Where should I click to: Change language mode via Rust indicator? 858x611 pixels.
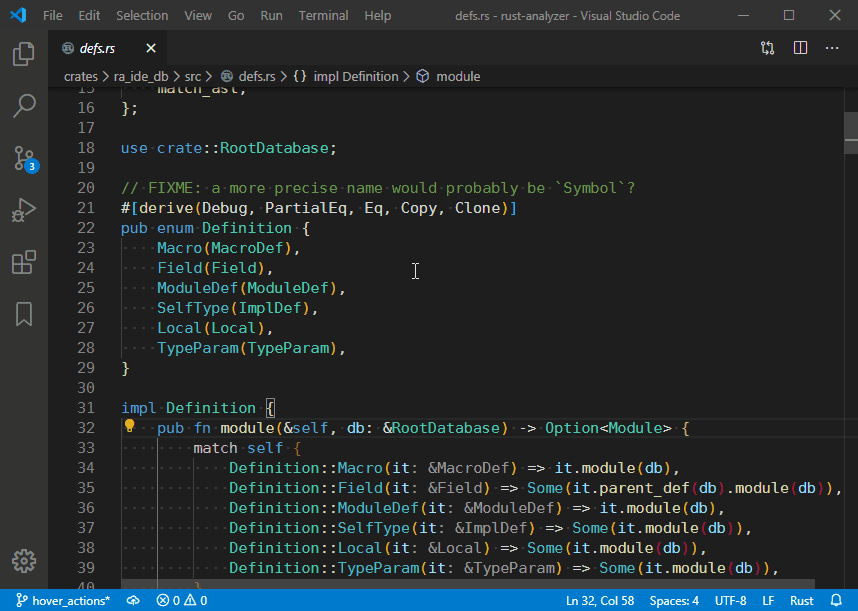pyautogui.click(x=801, y=600)
